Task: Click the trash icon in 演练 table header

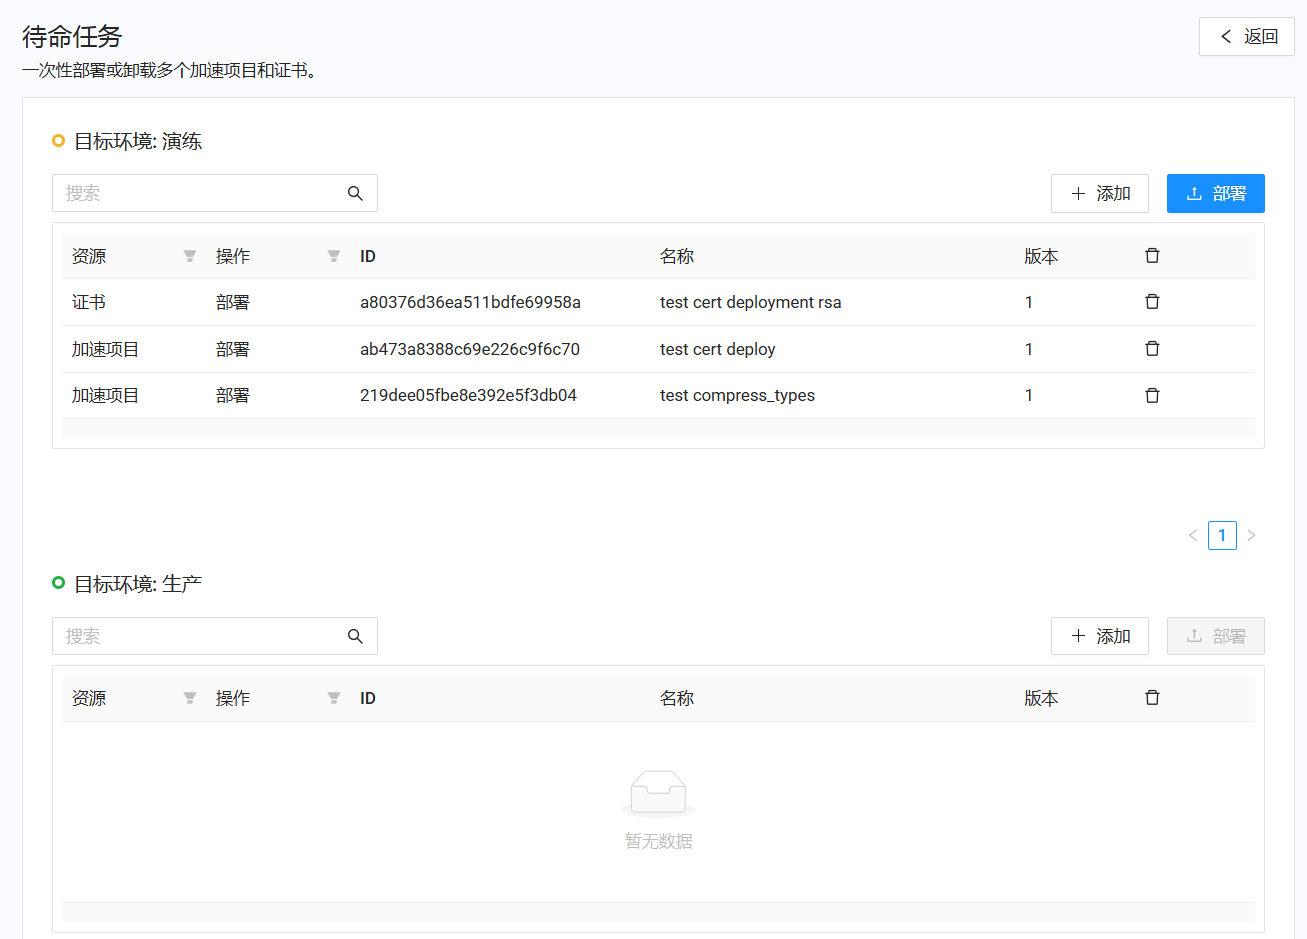Action: point(1152,255)
